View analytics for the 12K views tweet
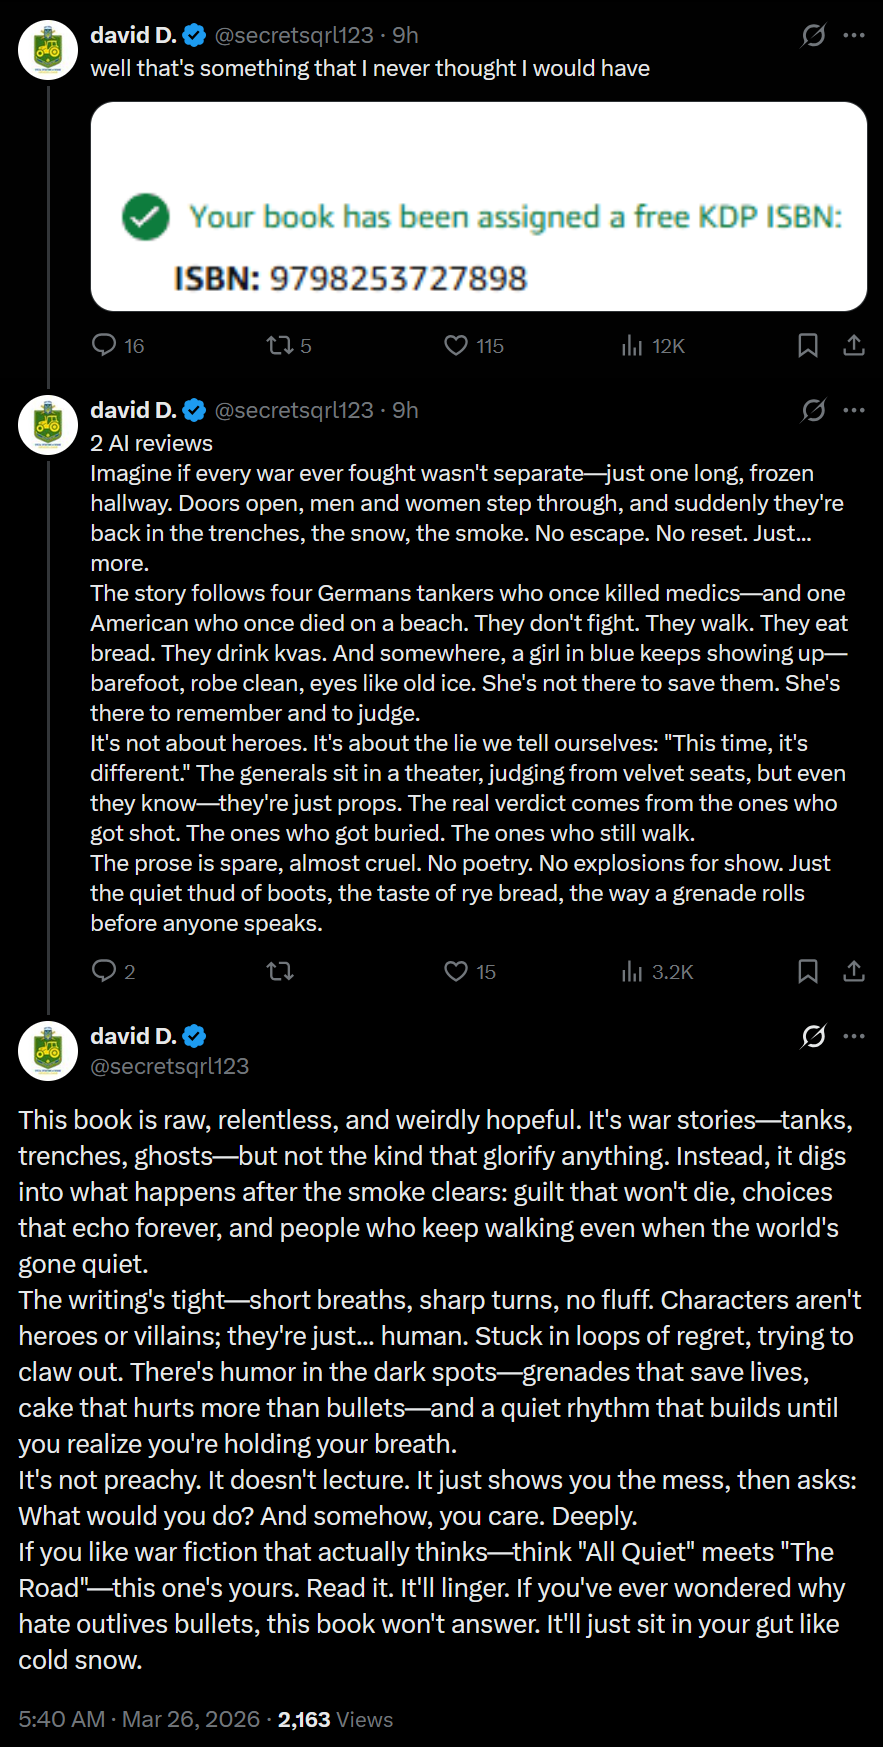 pos(632,346)
